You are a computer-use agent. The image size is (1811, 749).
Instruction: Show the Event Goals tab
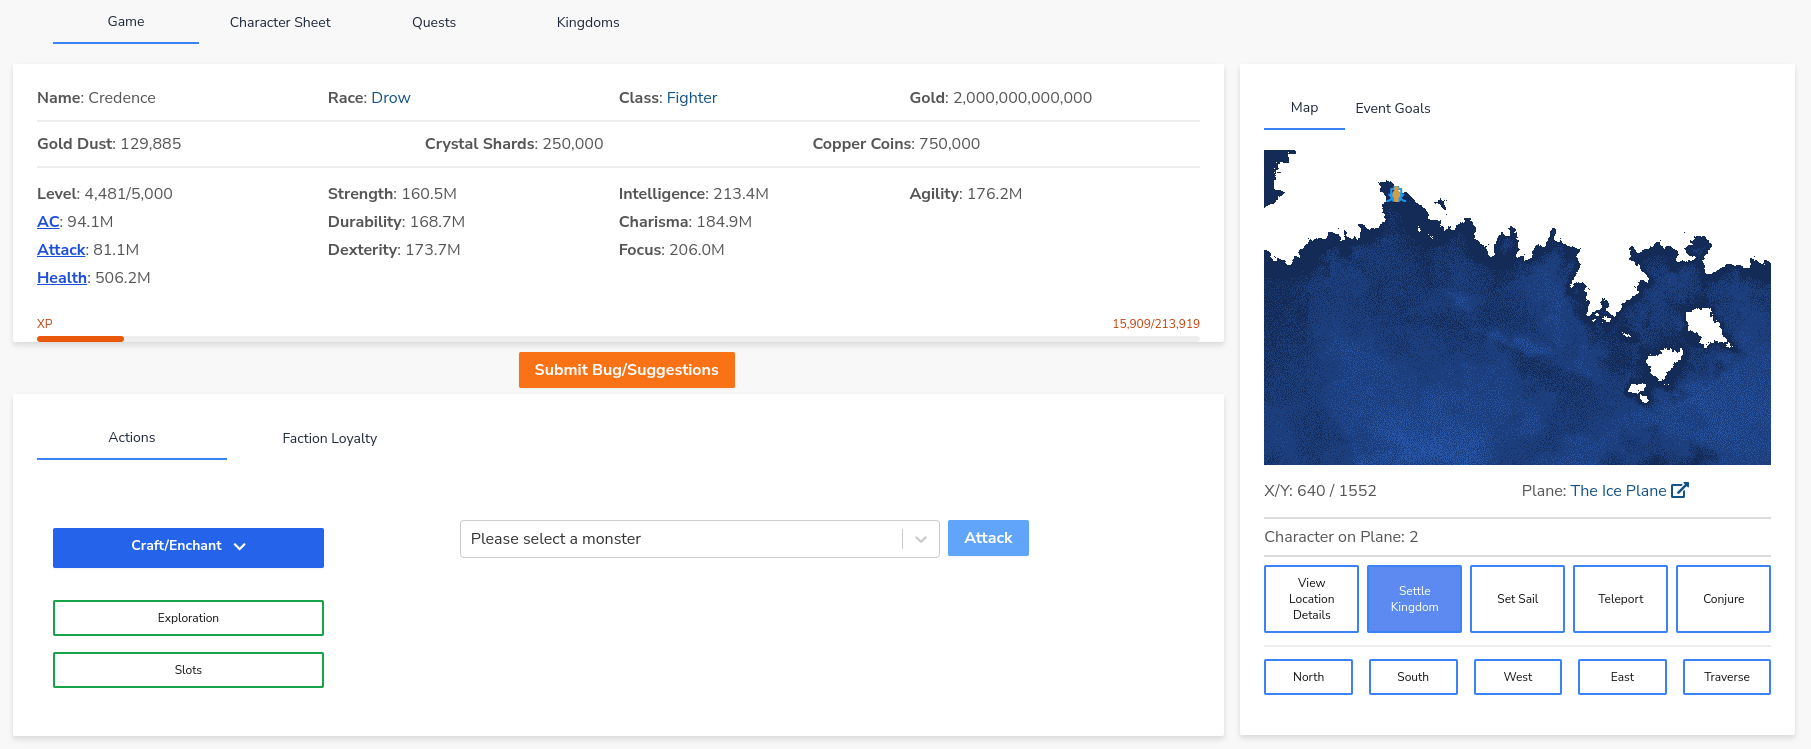(x=1392, y=108)
